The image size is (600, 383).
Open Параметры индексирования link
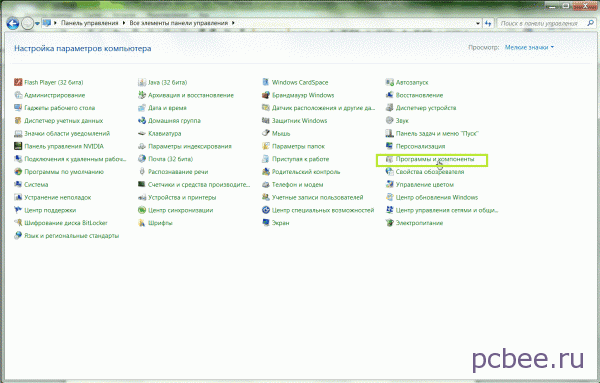[190, 146]
